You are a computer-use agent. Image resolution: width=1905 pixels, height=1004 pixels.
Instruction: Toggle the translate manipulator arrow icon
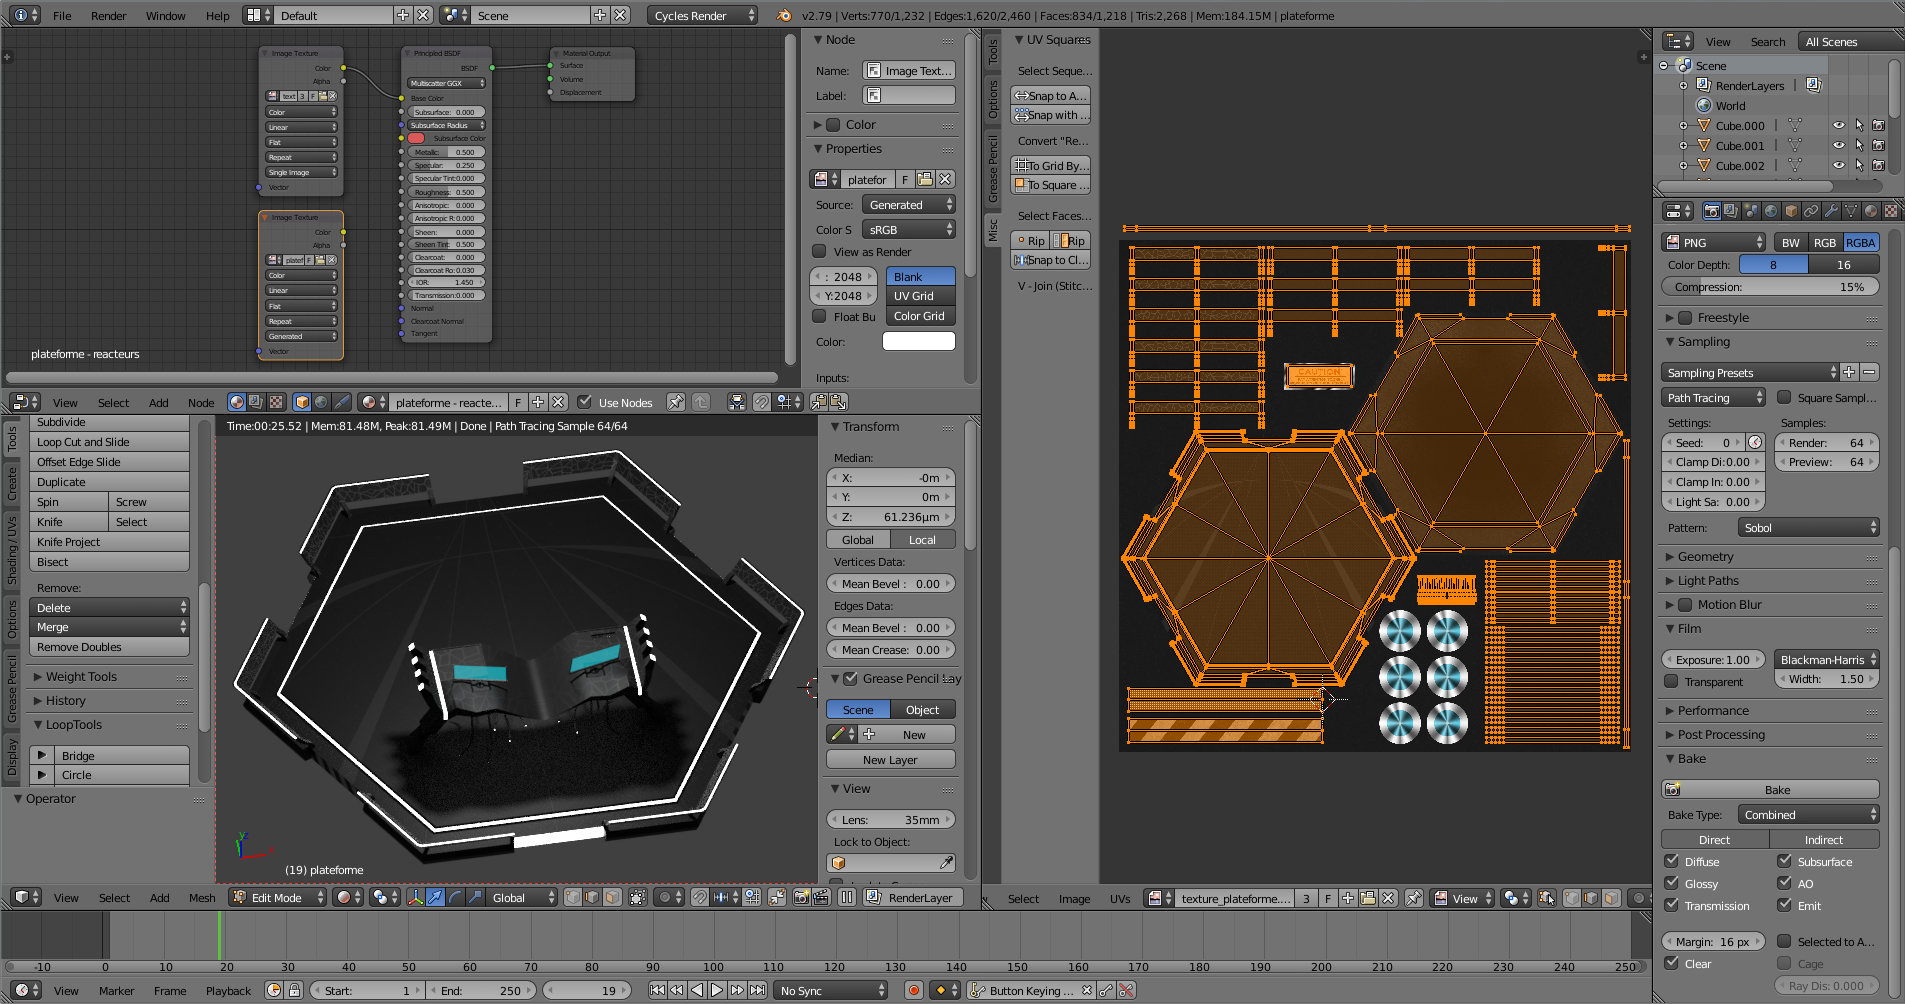[435, 897]
